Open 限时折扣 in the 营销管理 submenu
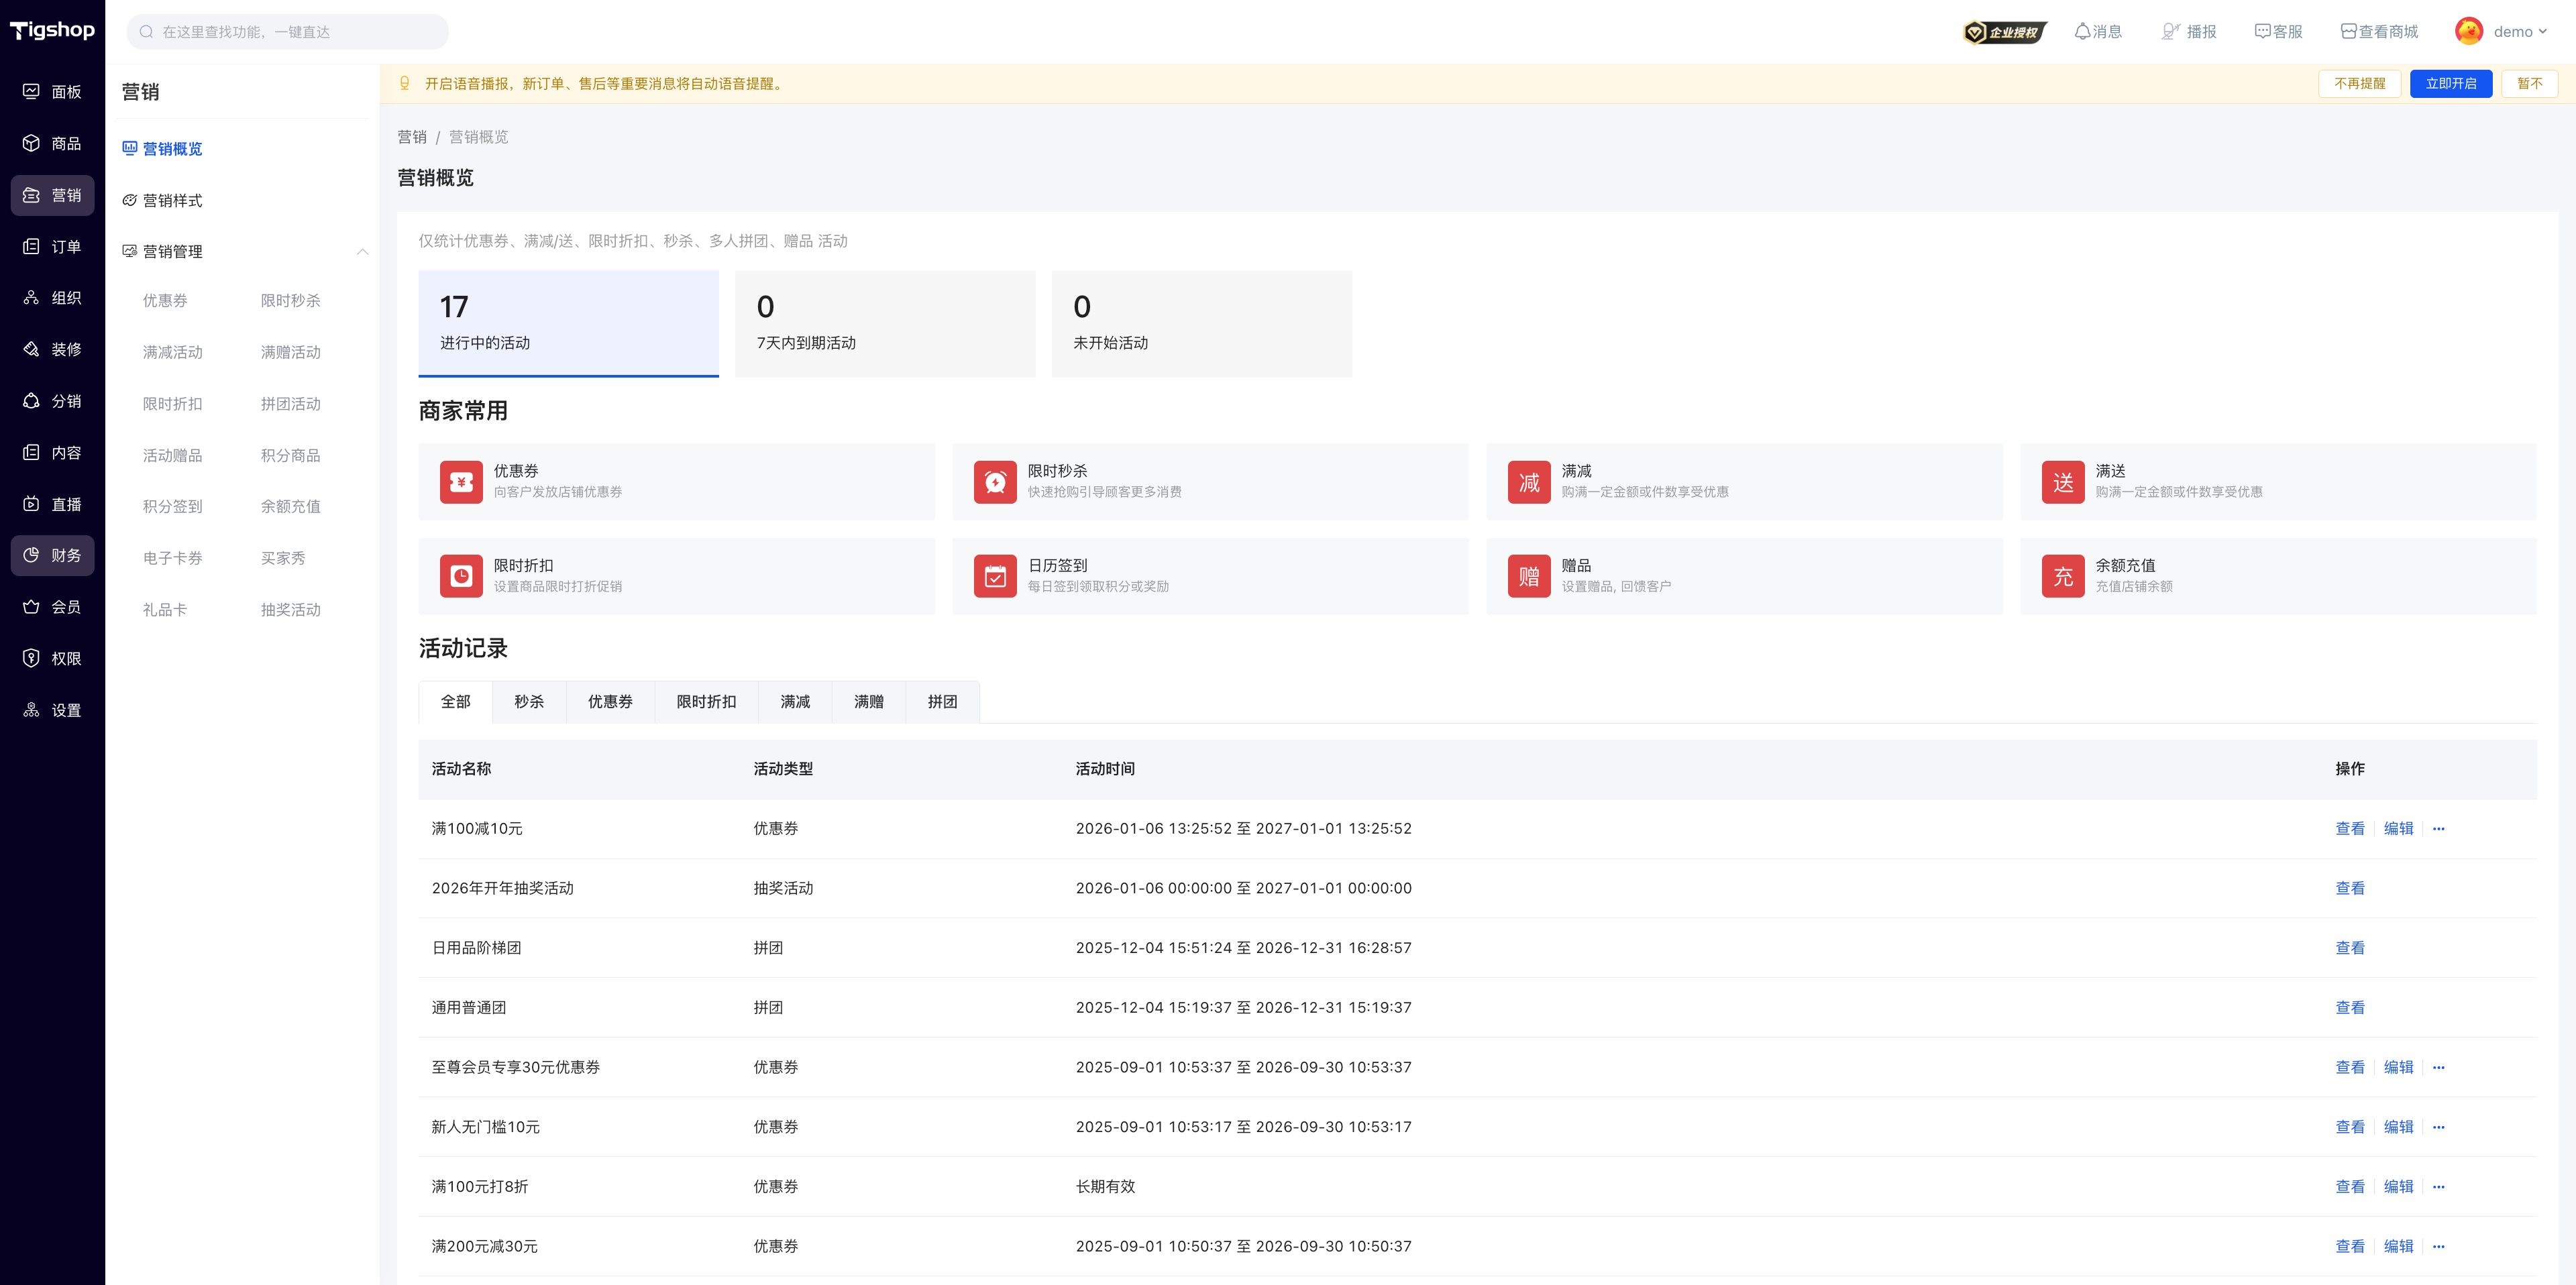This screenshot has height=1285, width=2576. point(172,403)
